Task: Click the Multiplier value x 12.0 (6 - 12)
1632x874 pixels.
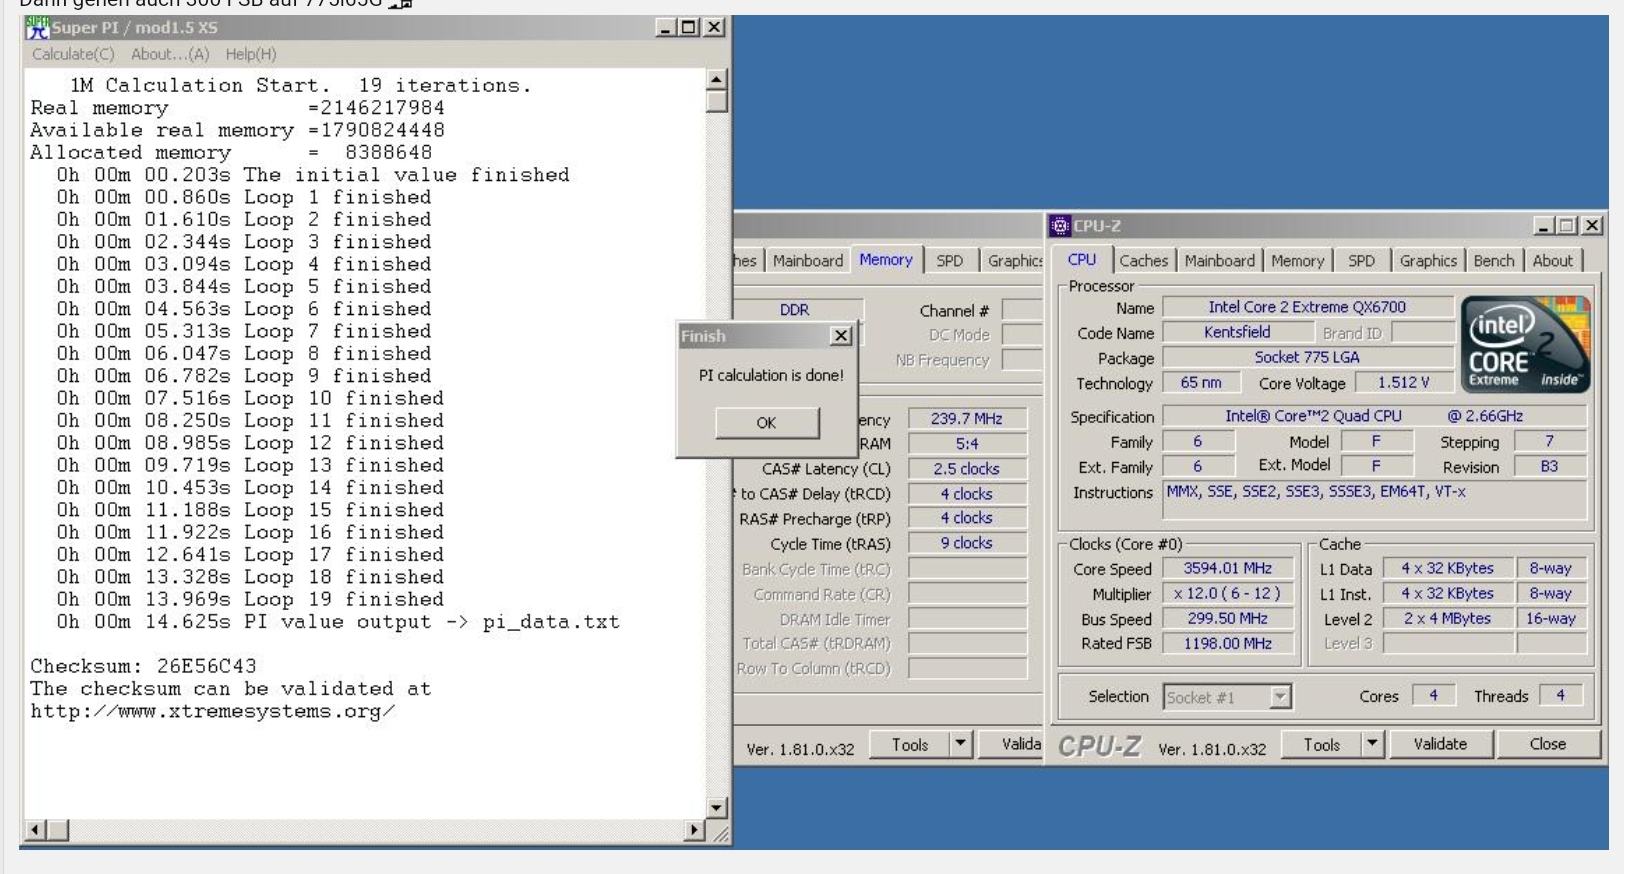Action: click(x=1227, y=593)
